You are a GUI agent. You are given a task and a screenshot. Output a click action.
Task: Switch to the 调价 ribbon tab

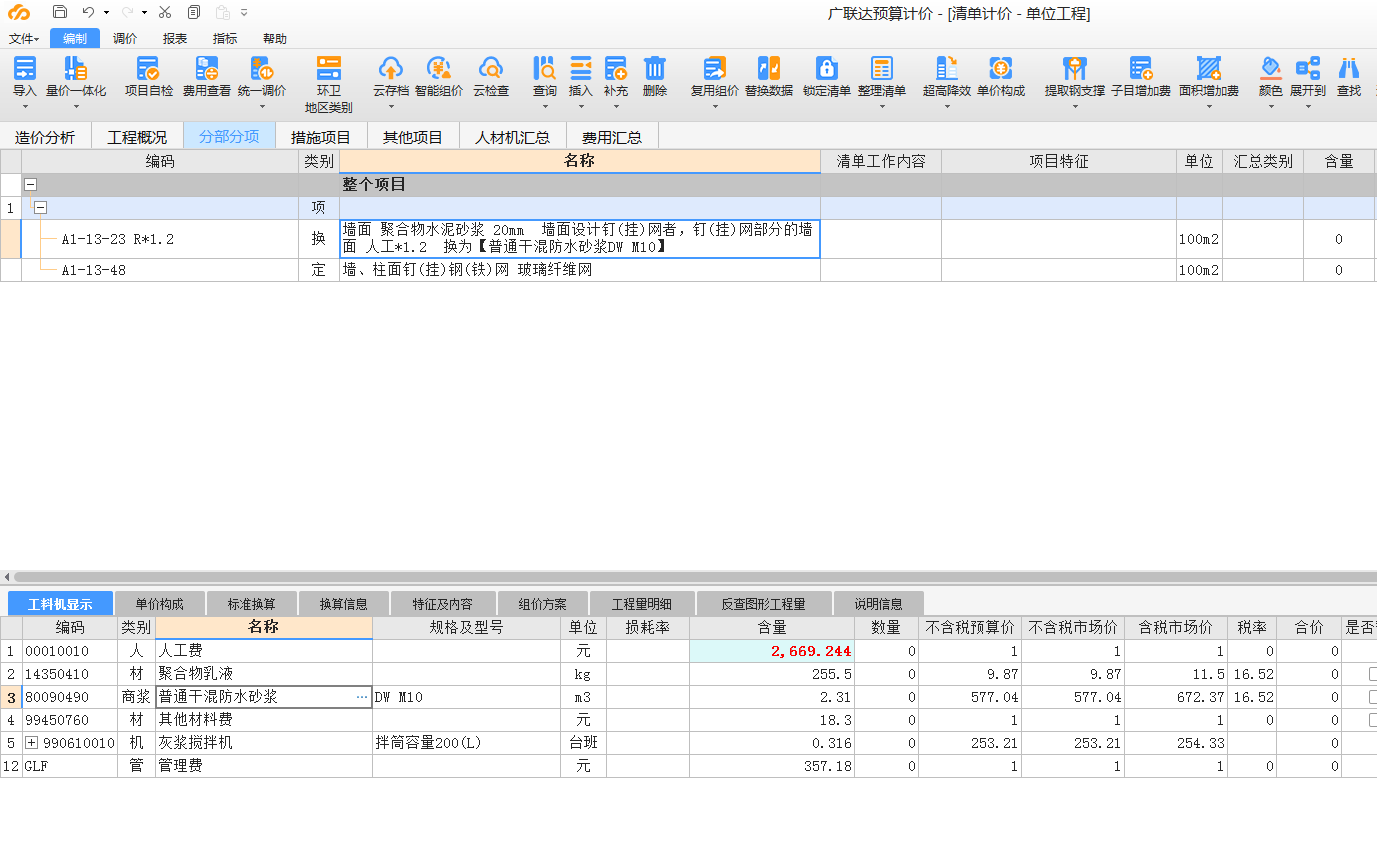[x=125, y=39]
